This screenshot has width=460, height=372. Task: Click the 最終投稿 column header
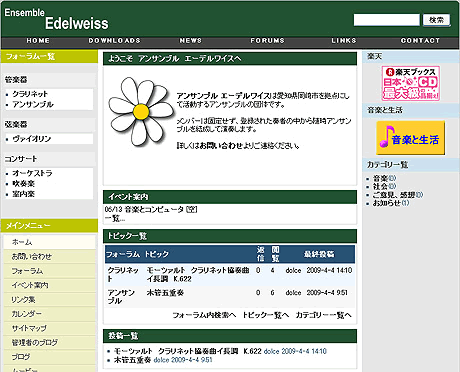point(319,254)
